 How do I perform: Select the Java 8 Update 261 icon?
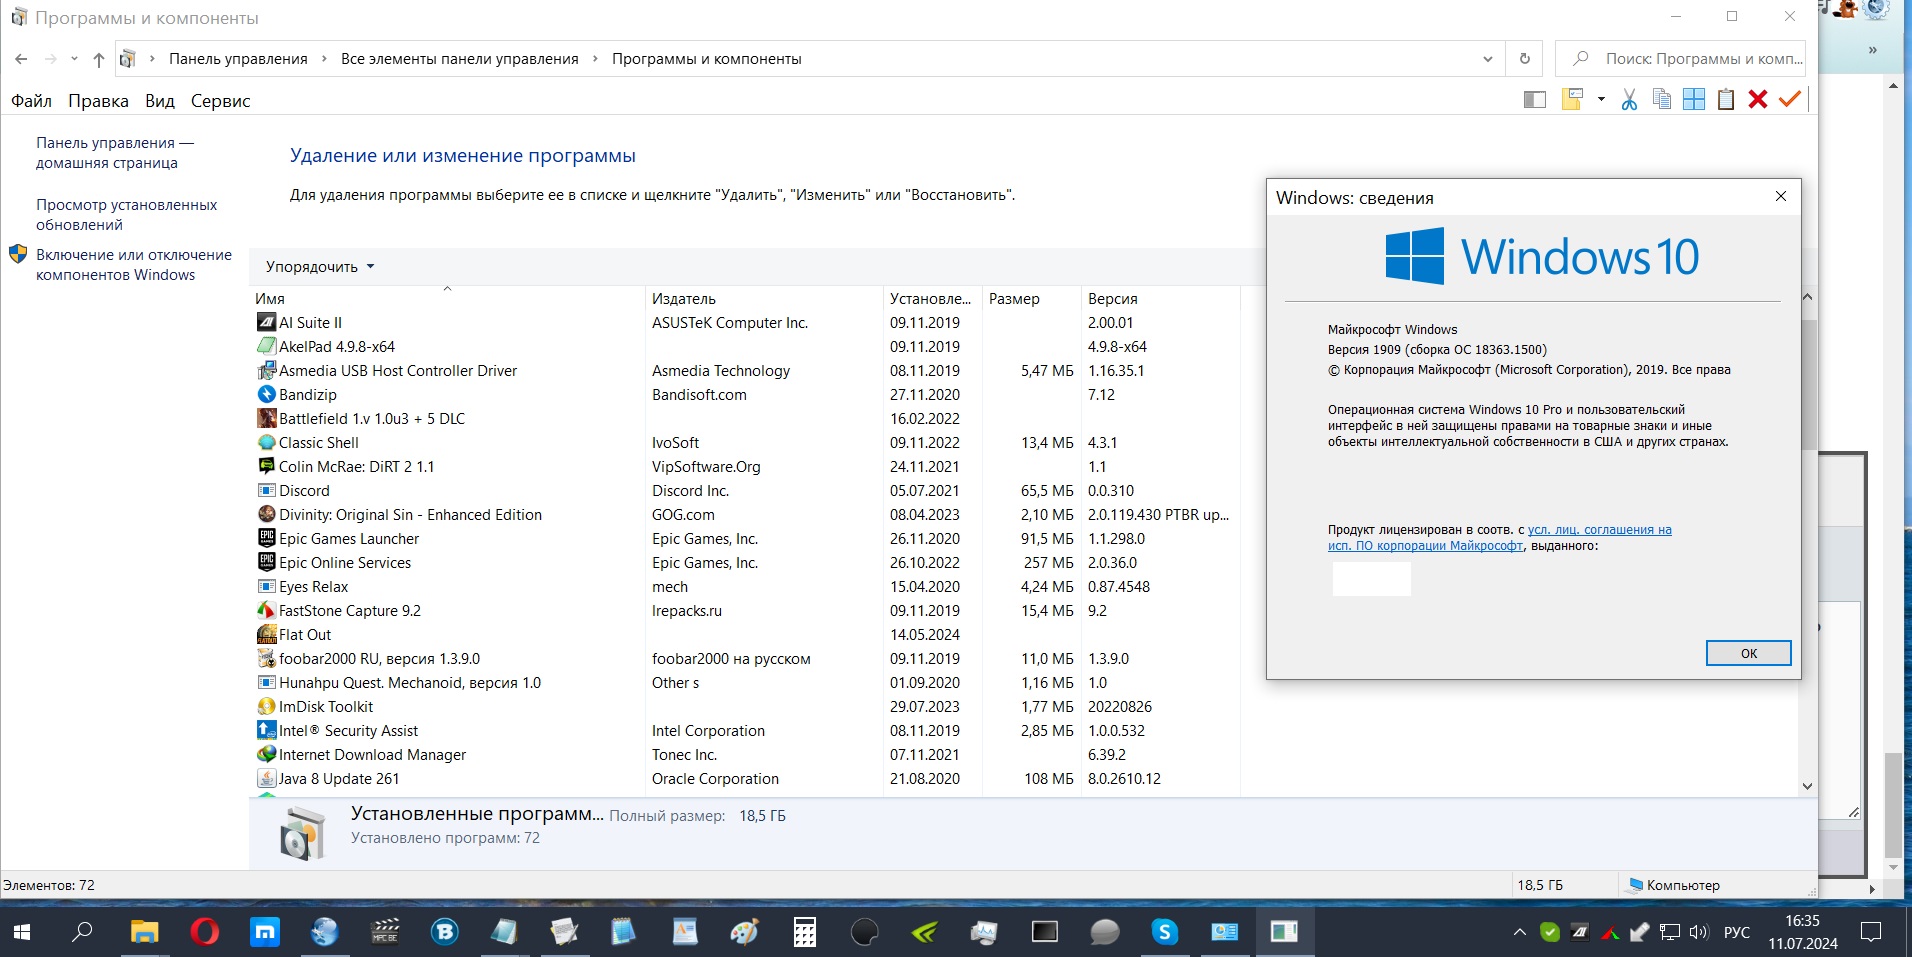pos(266,779)
